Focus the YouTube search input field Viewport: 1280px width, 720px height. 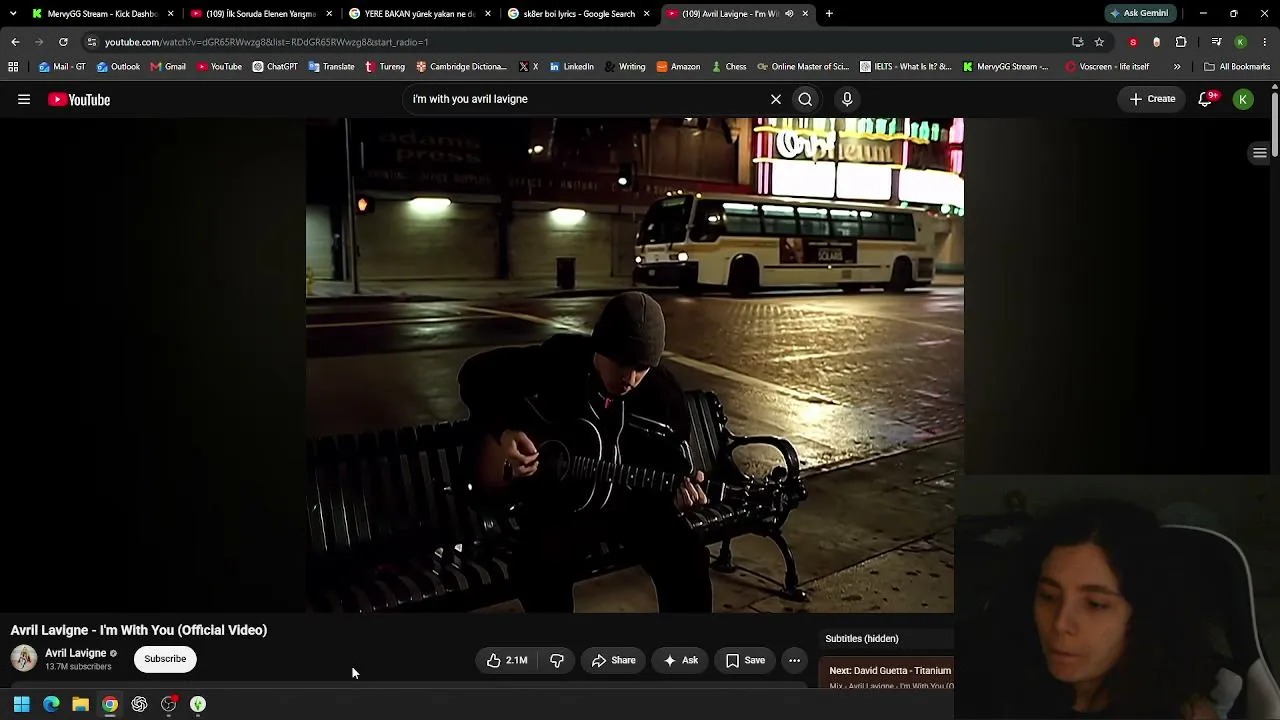pyautogui.click(x=585, y=99)
